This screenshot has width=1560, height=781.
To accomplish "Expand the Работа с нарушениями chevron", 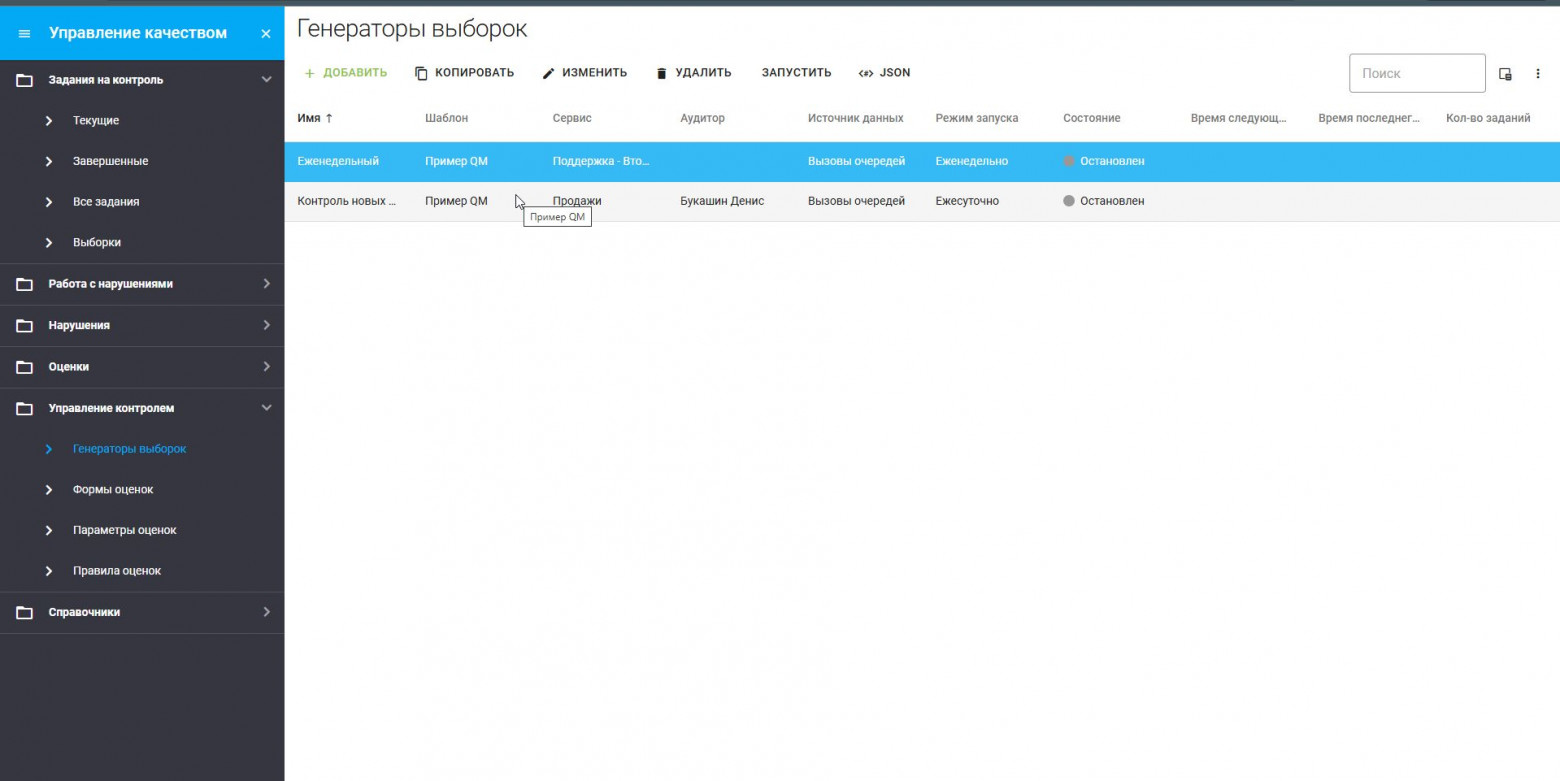I will tap(266, 284).
